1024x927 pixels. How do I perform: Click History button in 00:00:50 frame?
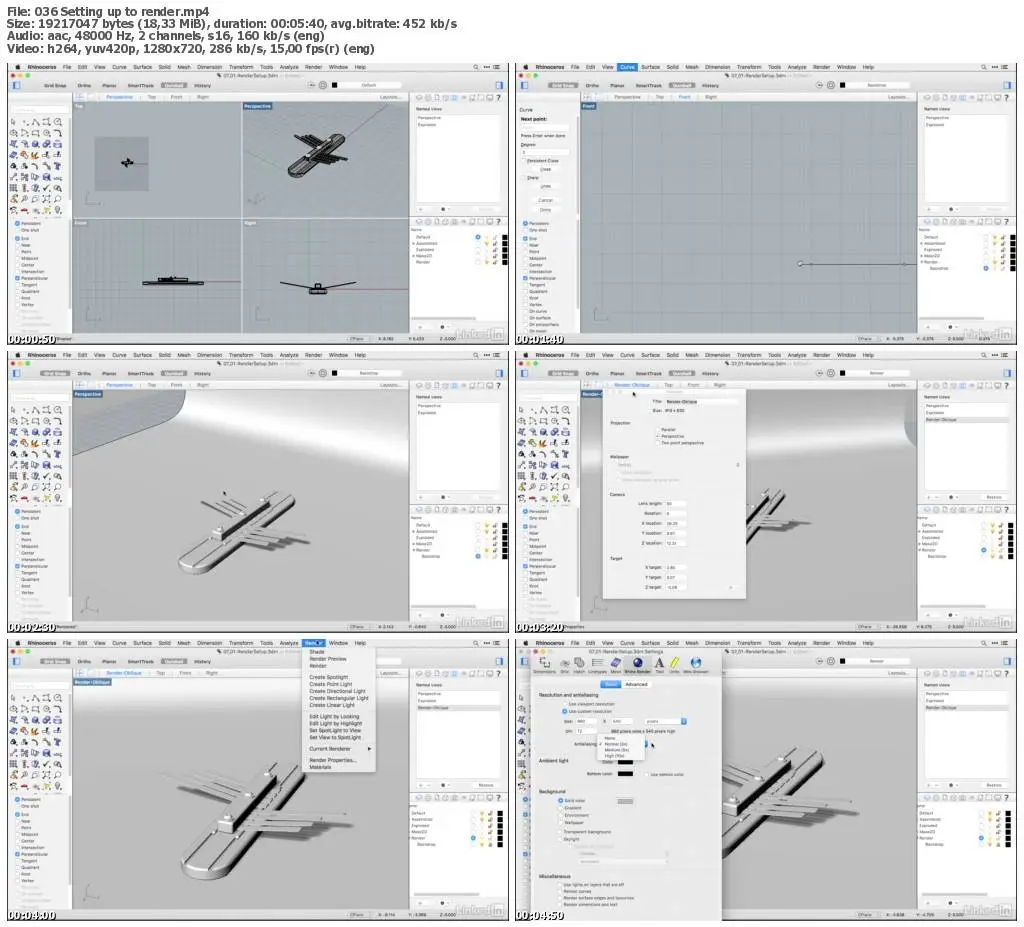click(x=202, y=86)
